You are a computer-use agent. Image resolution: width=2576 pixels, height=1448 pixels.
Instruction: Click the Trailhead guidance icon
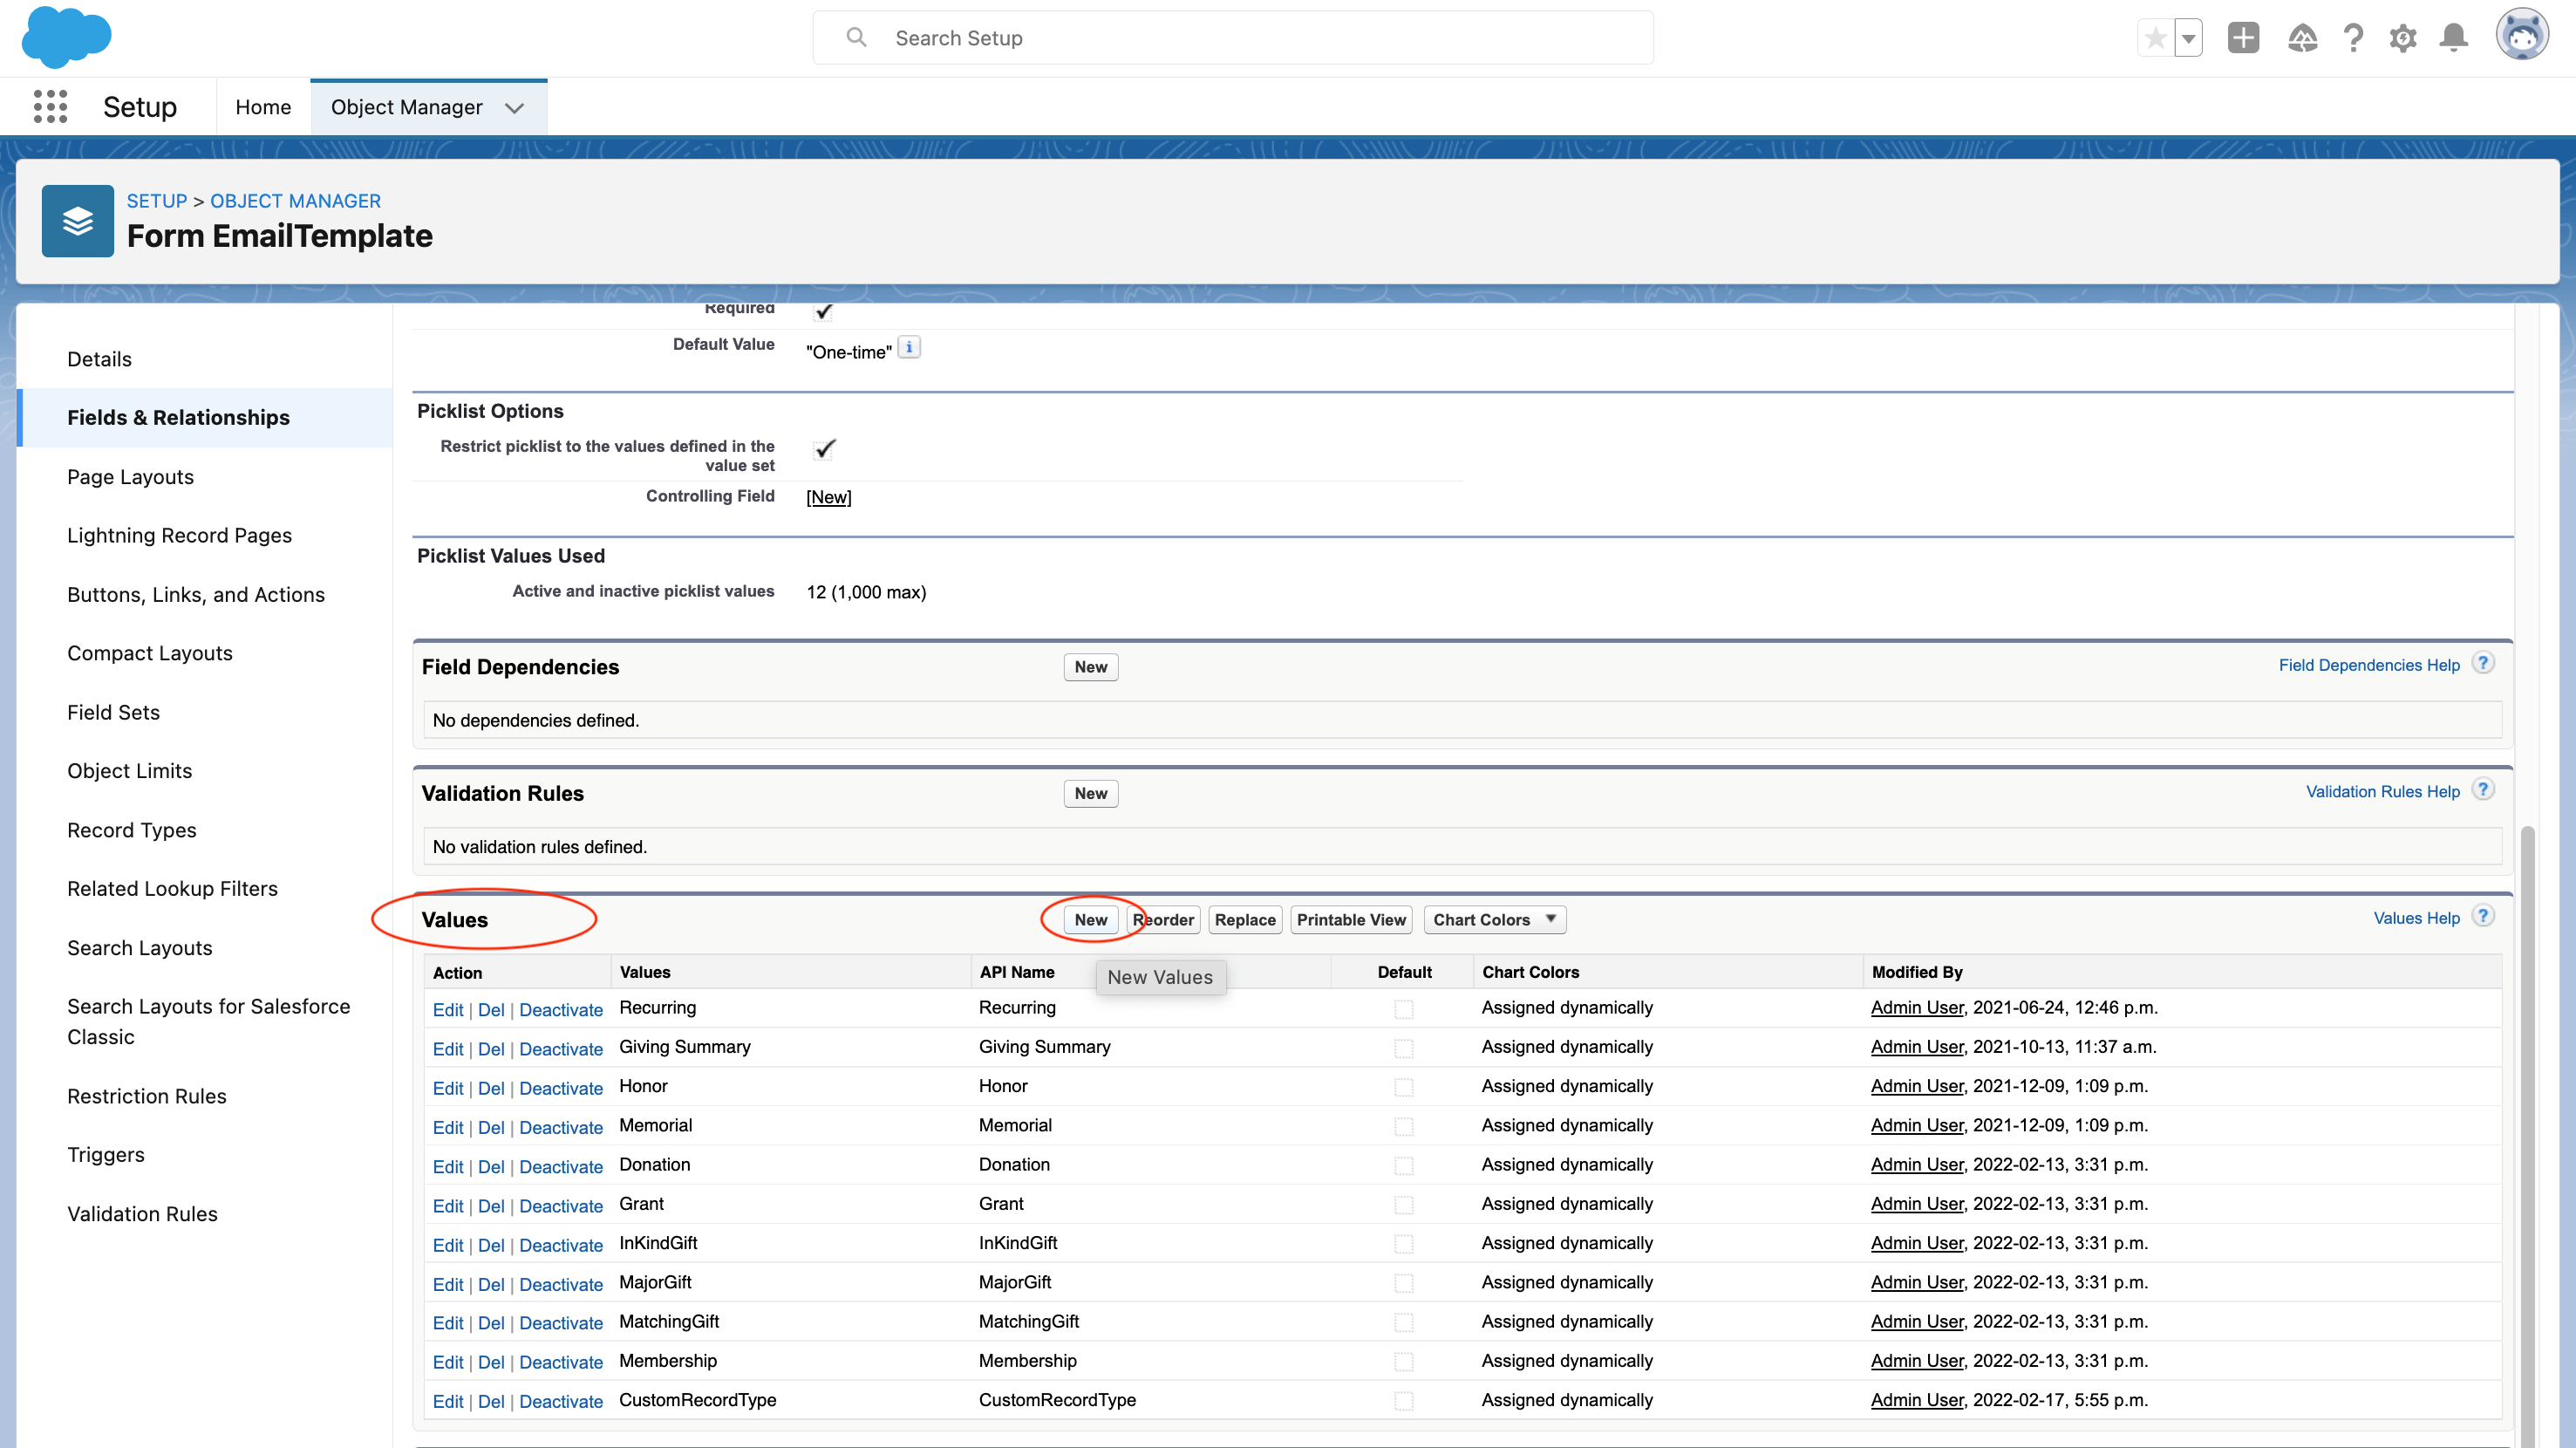click(2302, 38)
